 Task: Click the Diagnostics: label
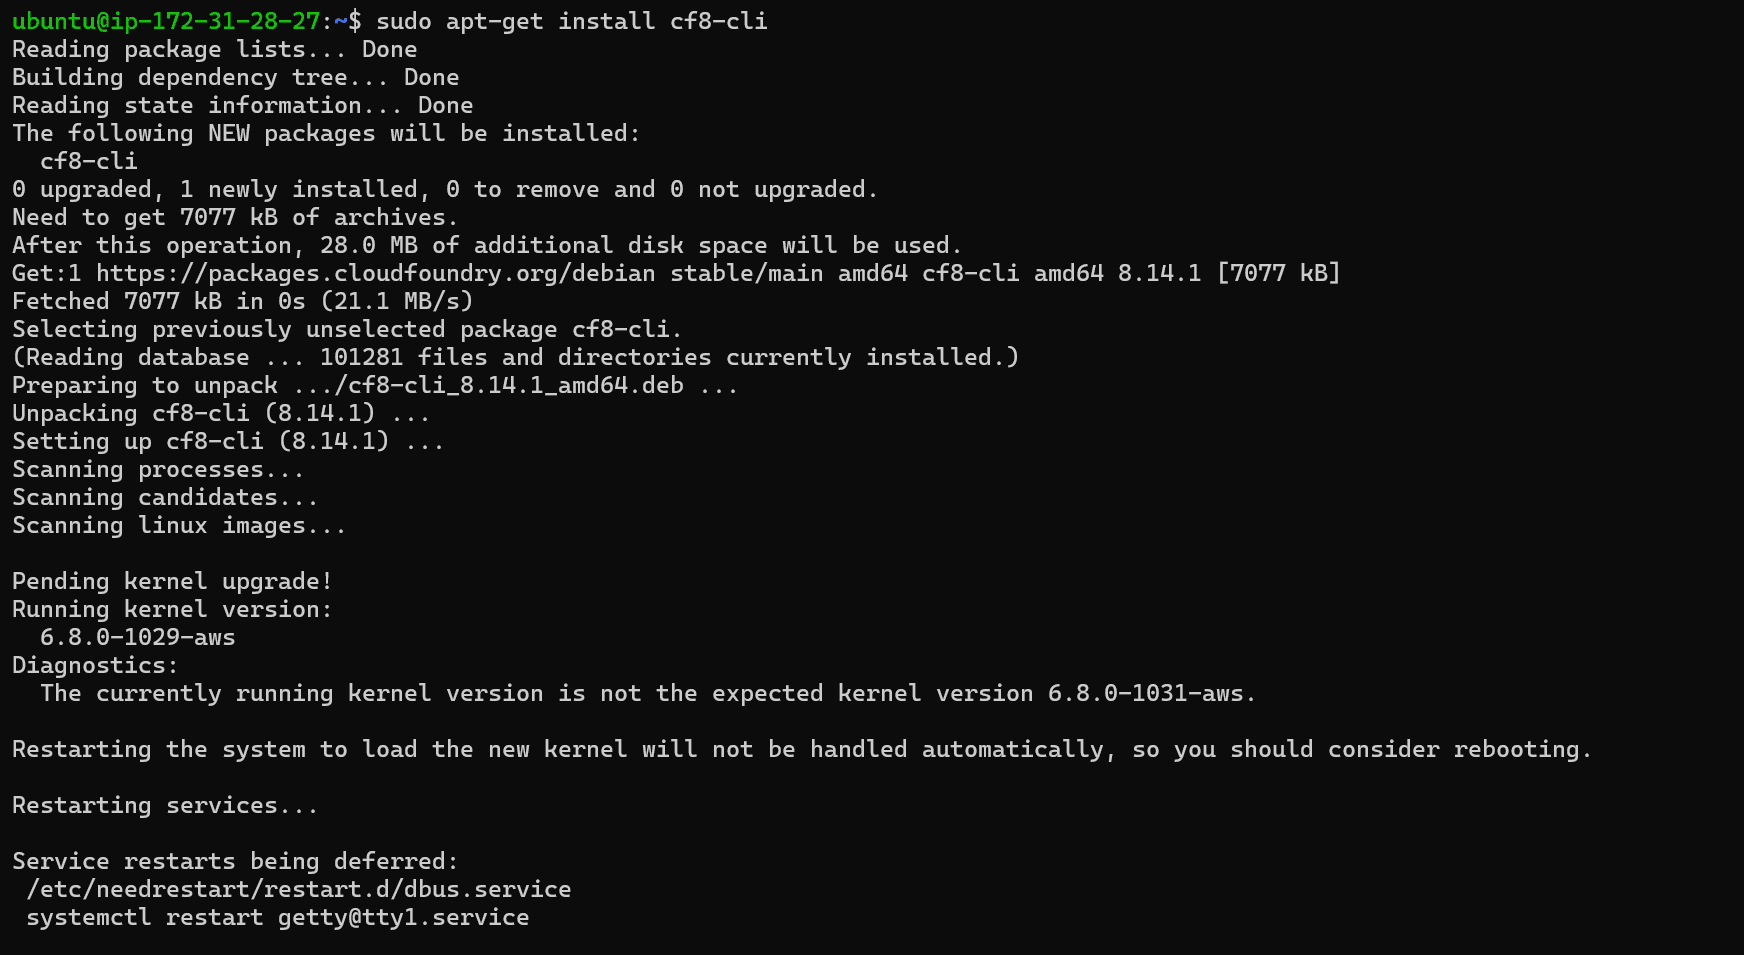pyautogui.click(x=95, y=665)
